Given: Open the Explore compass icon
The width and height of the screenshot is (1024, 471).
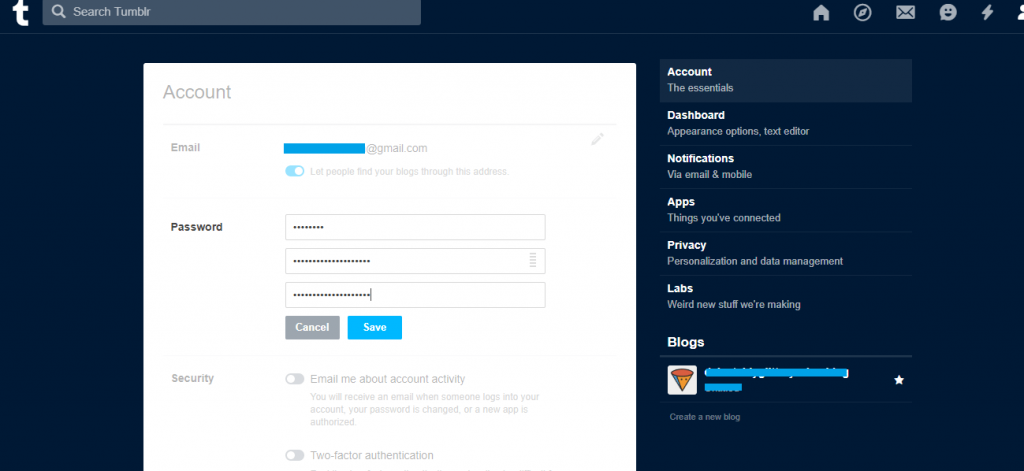Looking at the screenshot, I should (863, 13).
